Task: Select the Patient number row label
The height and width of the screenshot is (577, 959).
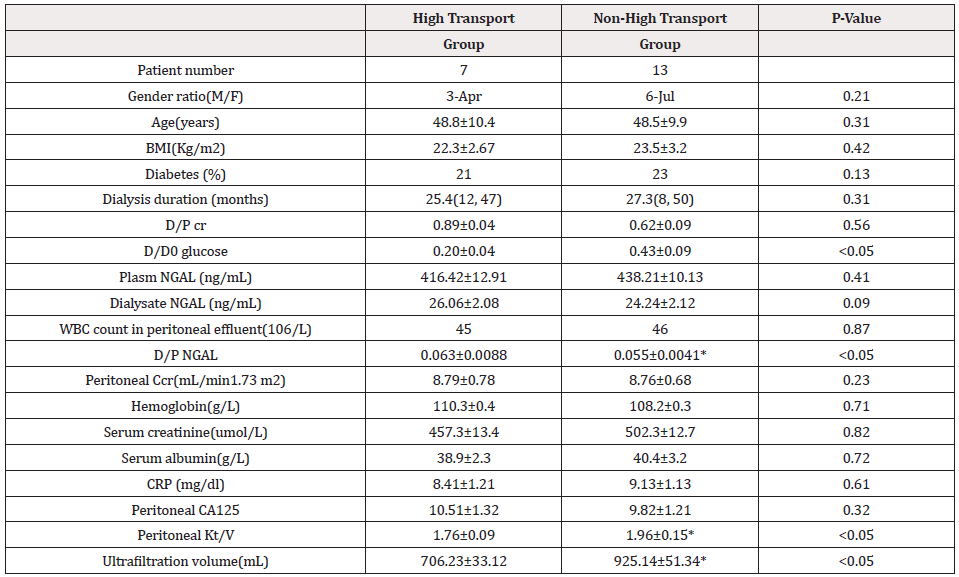Action: [185, 70]
